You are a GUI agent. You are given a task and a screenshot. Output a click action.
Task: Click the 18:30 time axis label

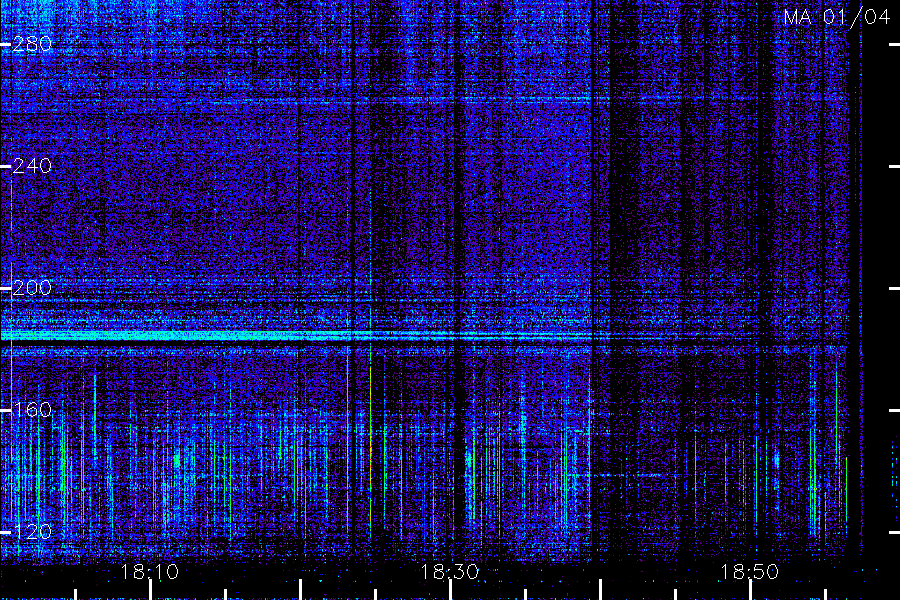pos(449,572)
